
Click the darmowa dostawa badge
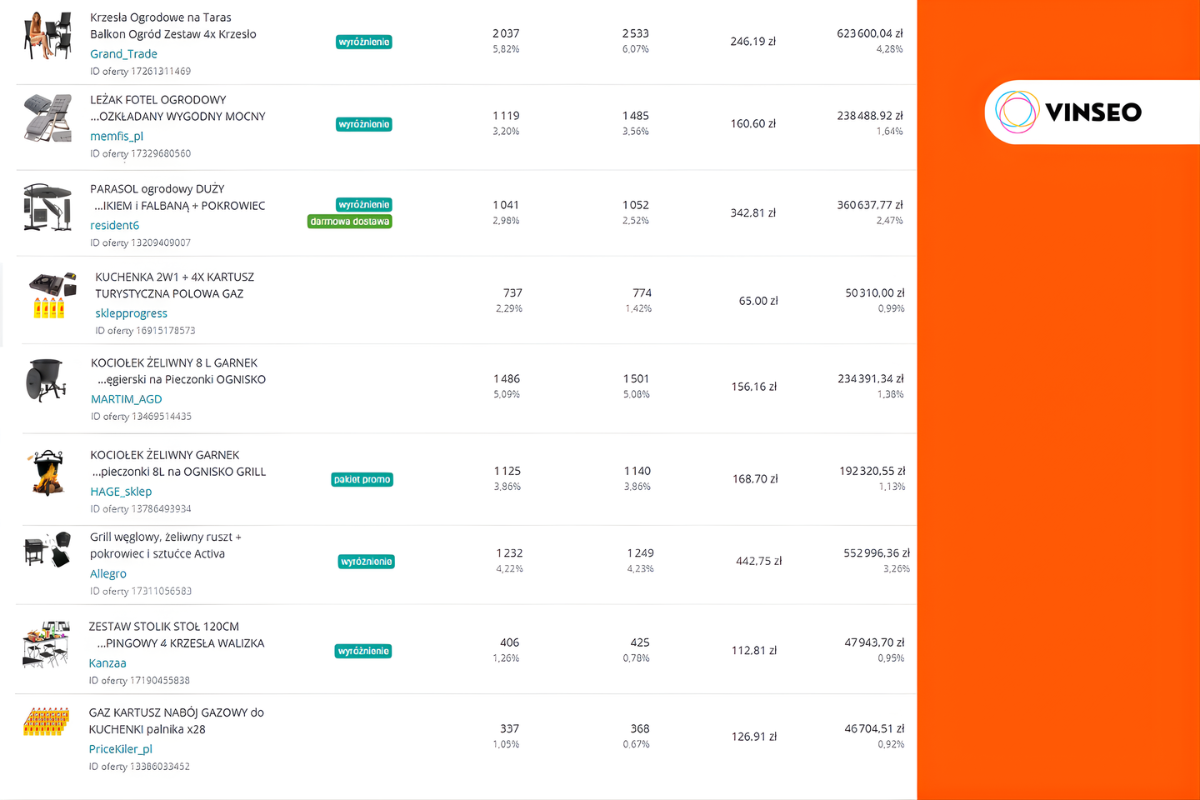tap(349, 221)
